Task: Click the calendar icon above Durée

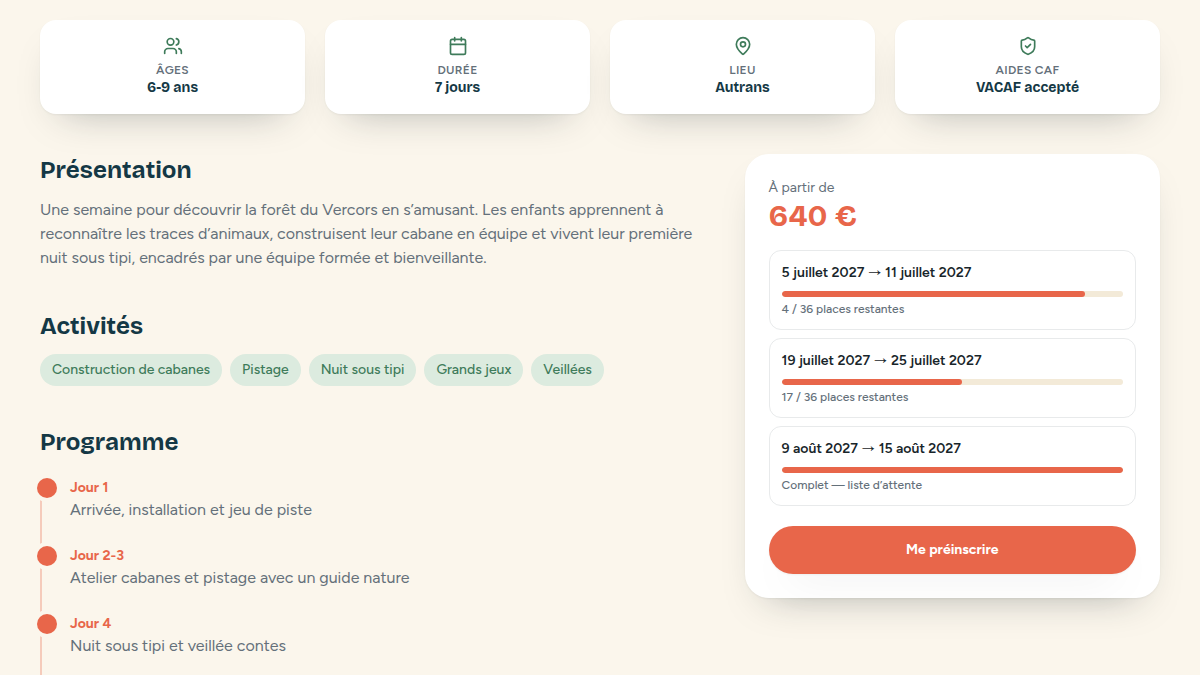Action: coord(457,46)
